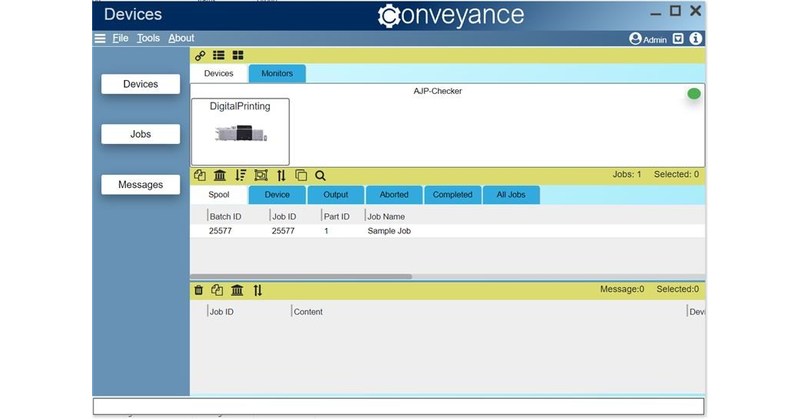Click the Part ID column header

pyautogui.click(x=337, y=216)
